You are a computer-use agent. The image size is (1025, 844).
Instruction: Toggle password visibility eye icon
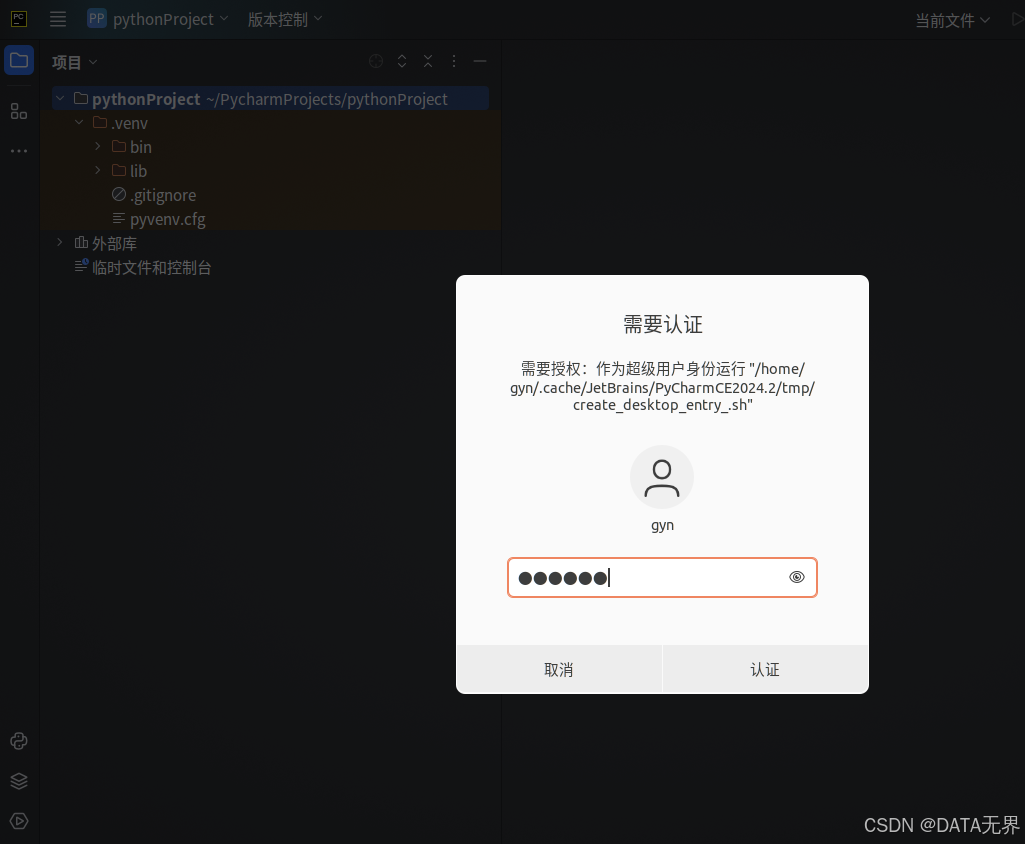(x=796, y=577)
